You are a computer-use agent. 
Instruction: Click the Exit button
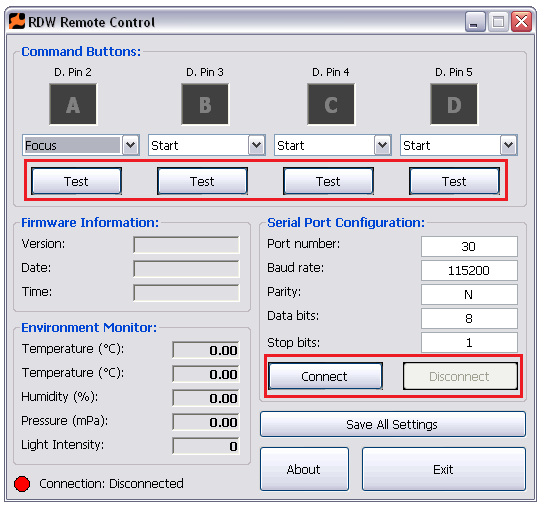444,469
